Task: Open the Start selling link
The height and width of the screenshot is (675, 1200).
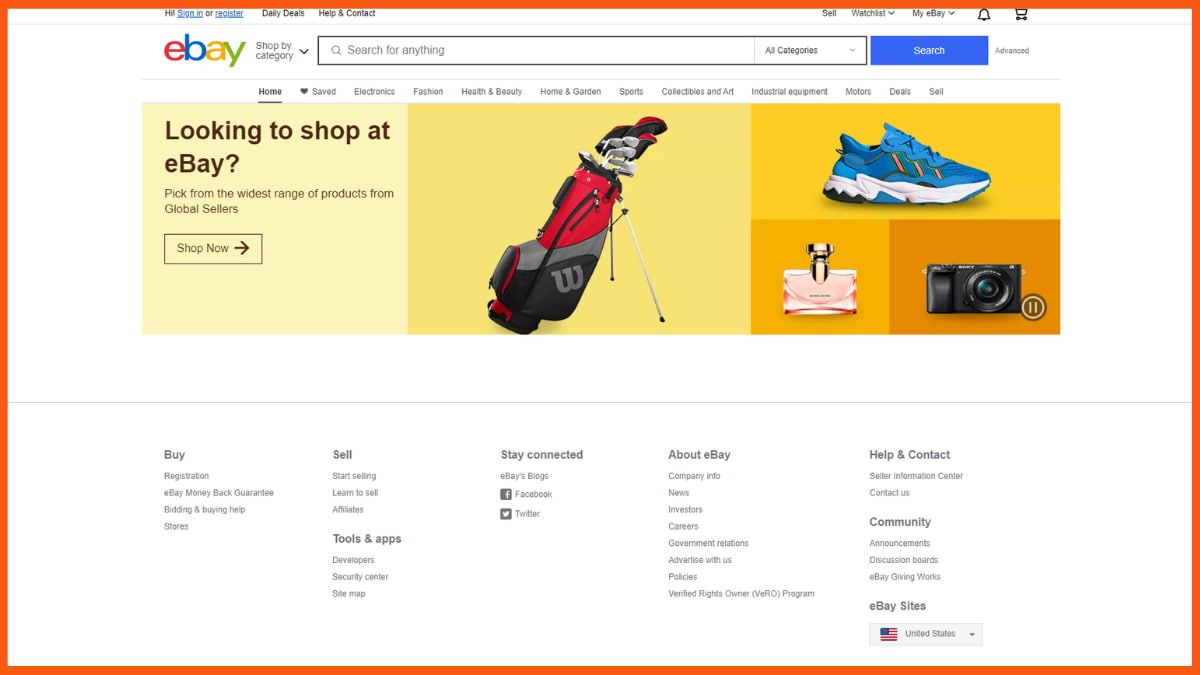Action: pos(354,476)
